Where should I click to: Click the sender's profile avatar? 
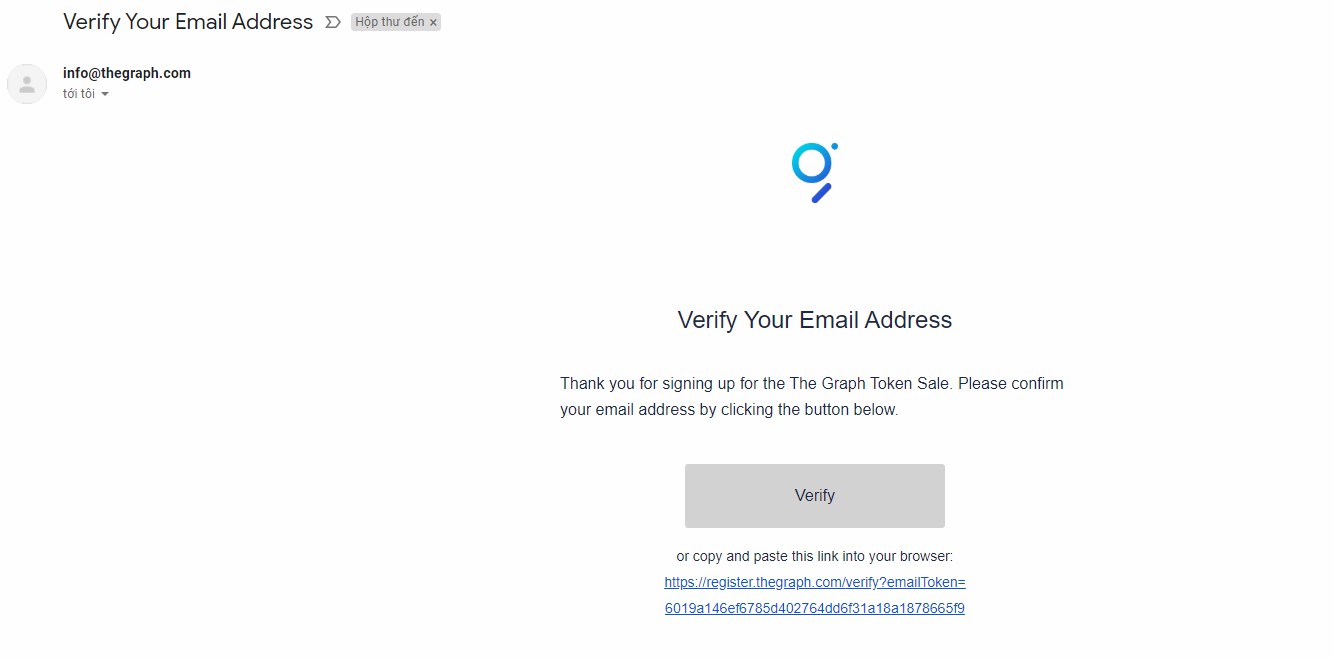click(x=27, y=84)
